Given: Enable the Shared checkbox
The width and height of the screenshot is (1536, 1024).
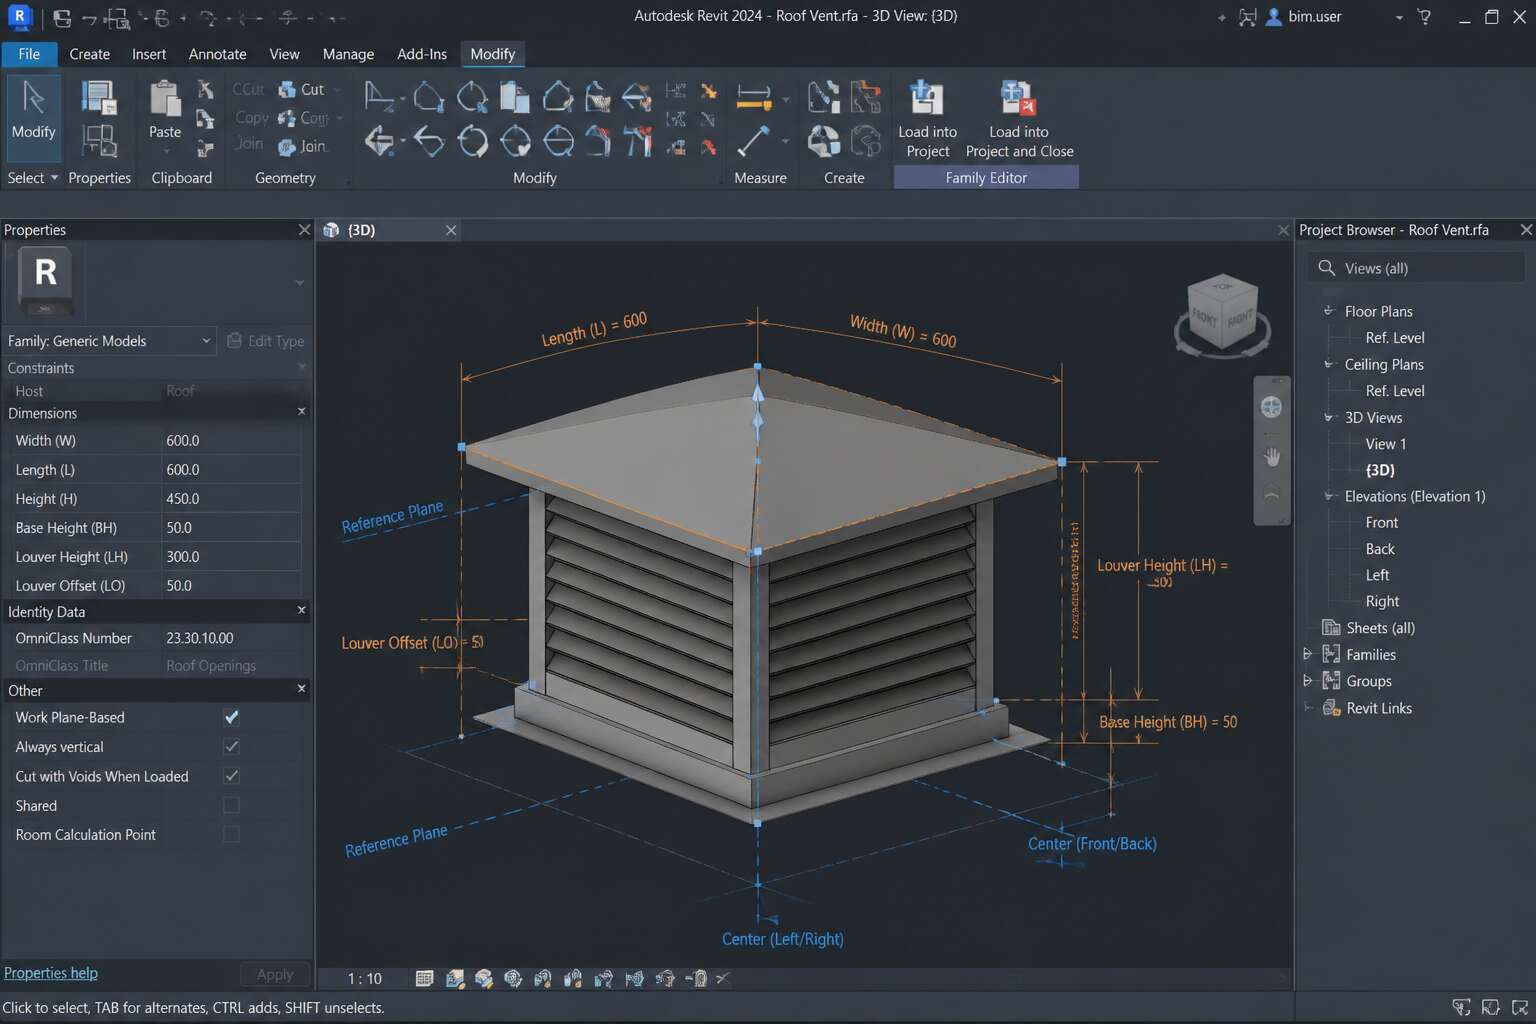Looking at the screenshot, I should [231, 805].
